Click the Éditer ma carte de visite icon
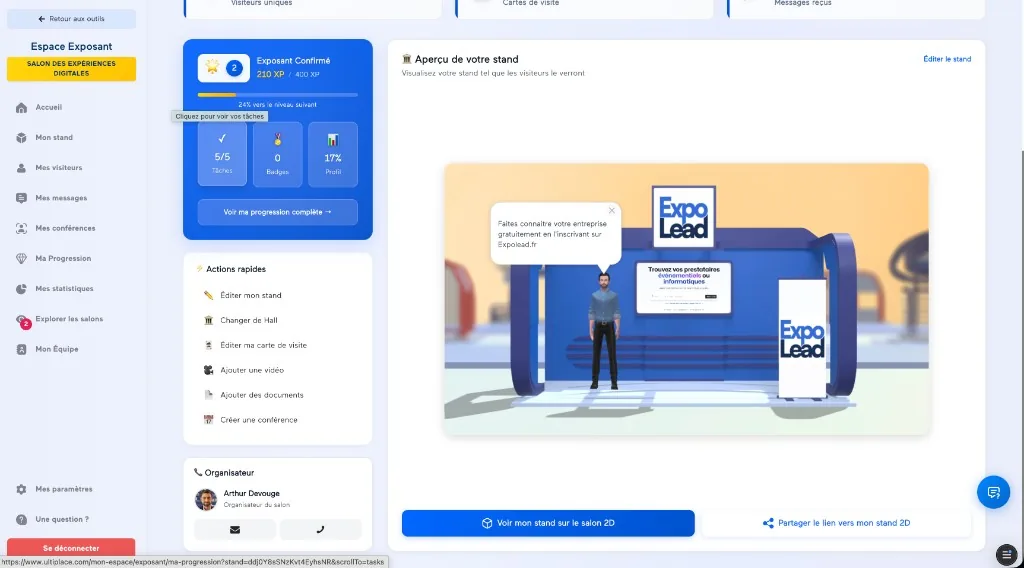The height and width of the screenshot is (568, 1024). (208, 345)
